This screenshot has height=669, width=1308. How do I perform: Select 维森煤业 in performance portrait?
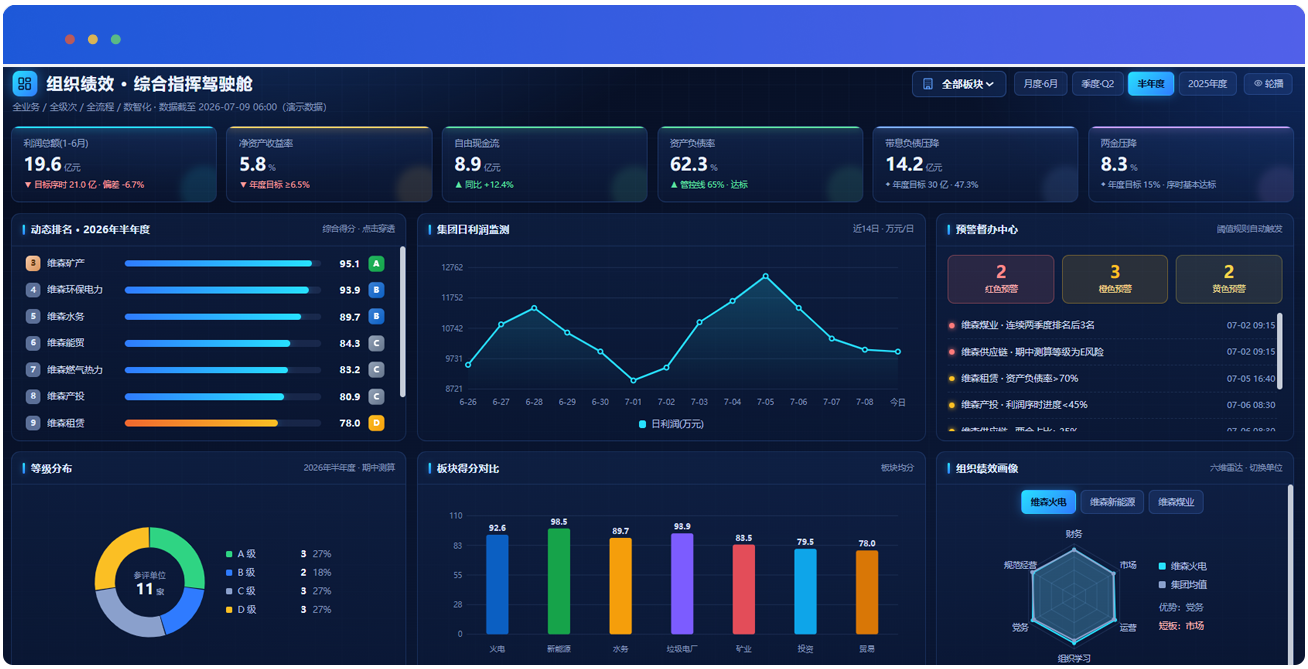(1176, 502)
